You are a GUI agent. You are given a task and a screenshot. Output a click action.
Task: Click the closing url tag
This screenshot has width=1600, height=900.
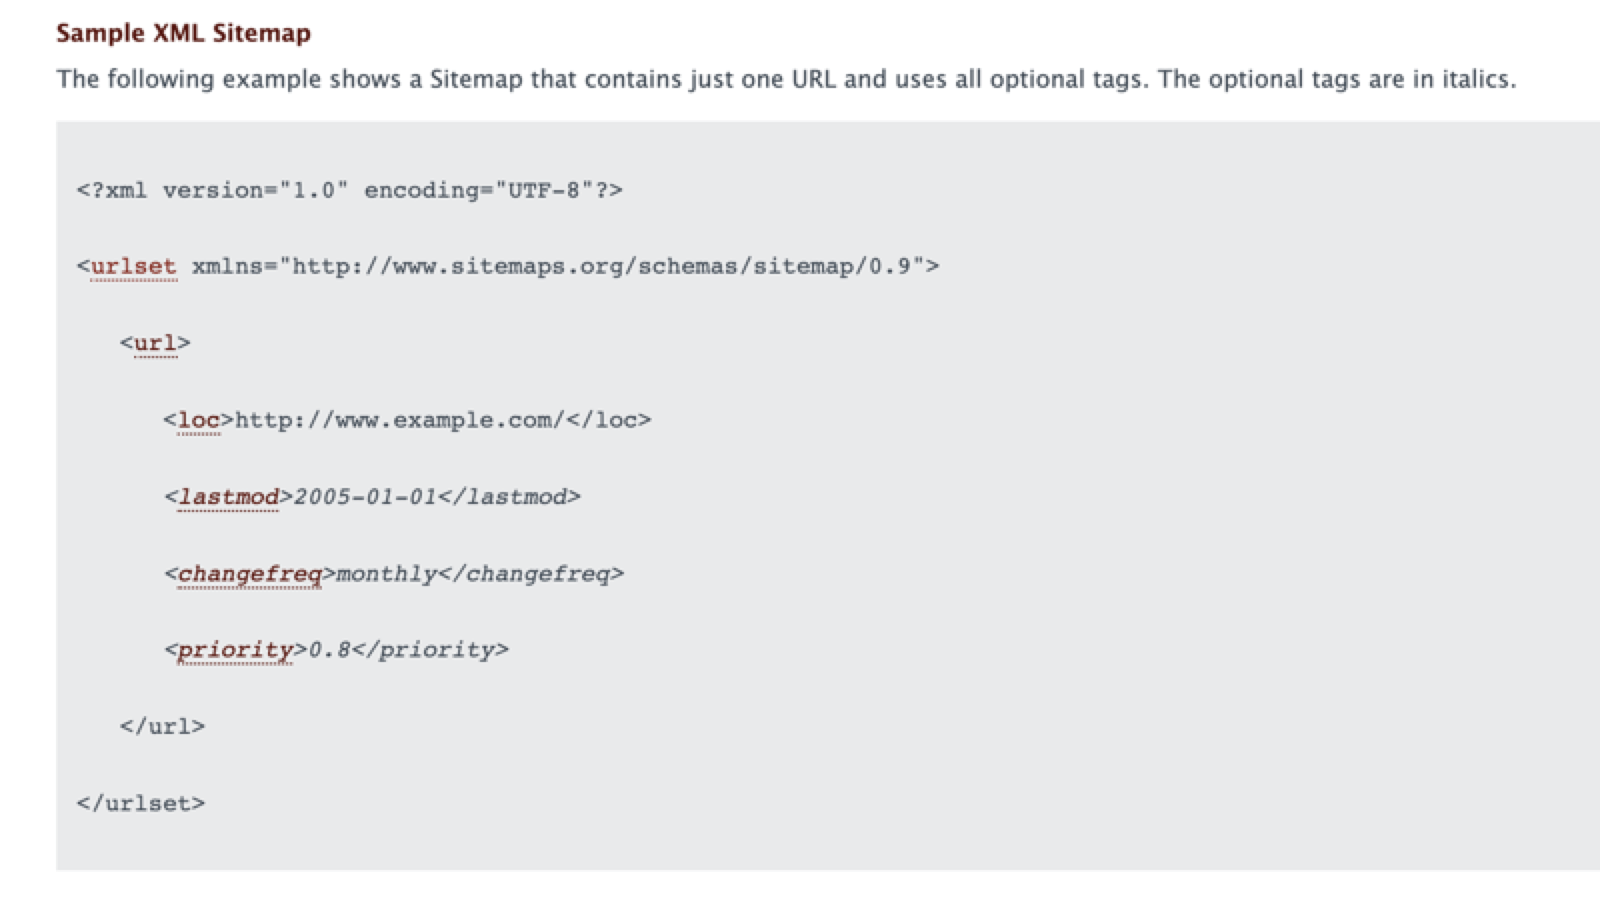(x=162, y=727)
